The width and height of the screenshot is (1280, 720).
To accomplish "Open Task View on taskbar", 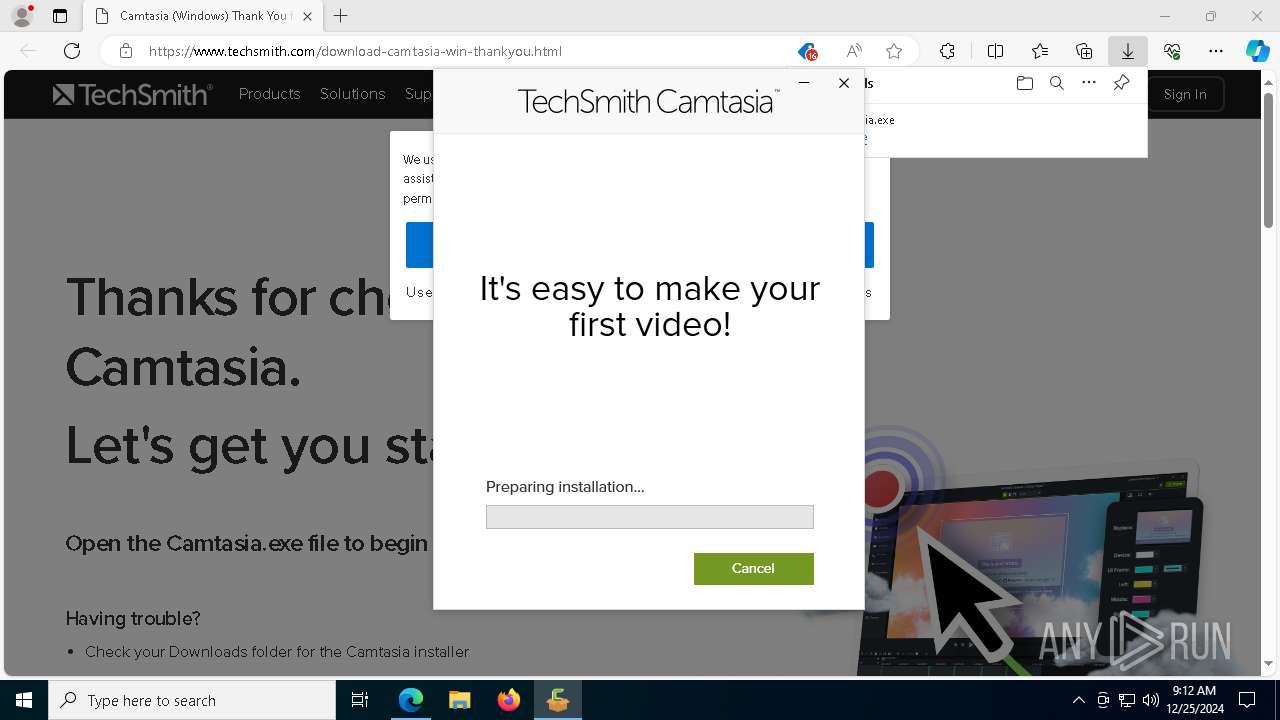I will [x=360, y=700].
